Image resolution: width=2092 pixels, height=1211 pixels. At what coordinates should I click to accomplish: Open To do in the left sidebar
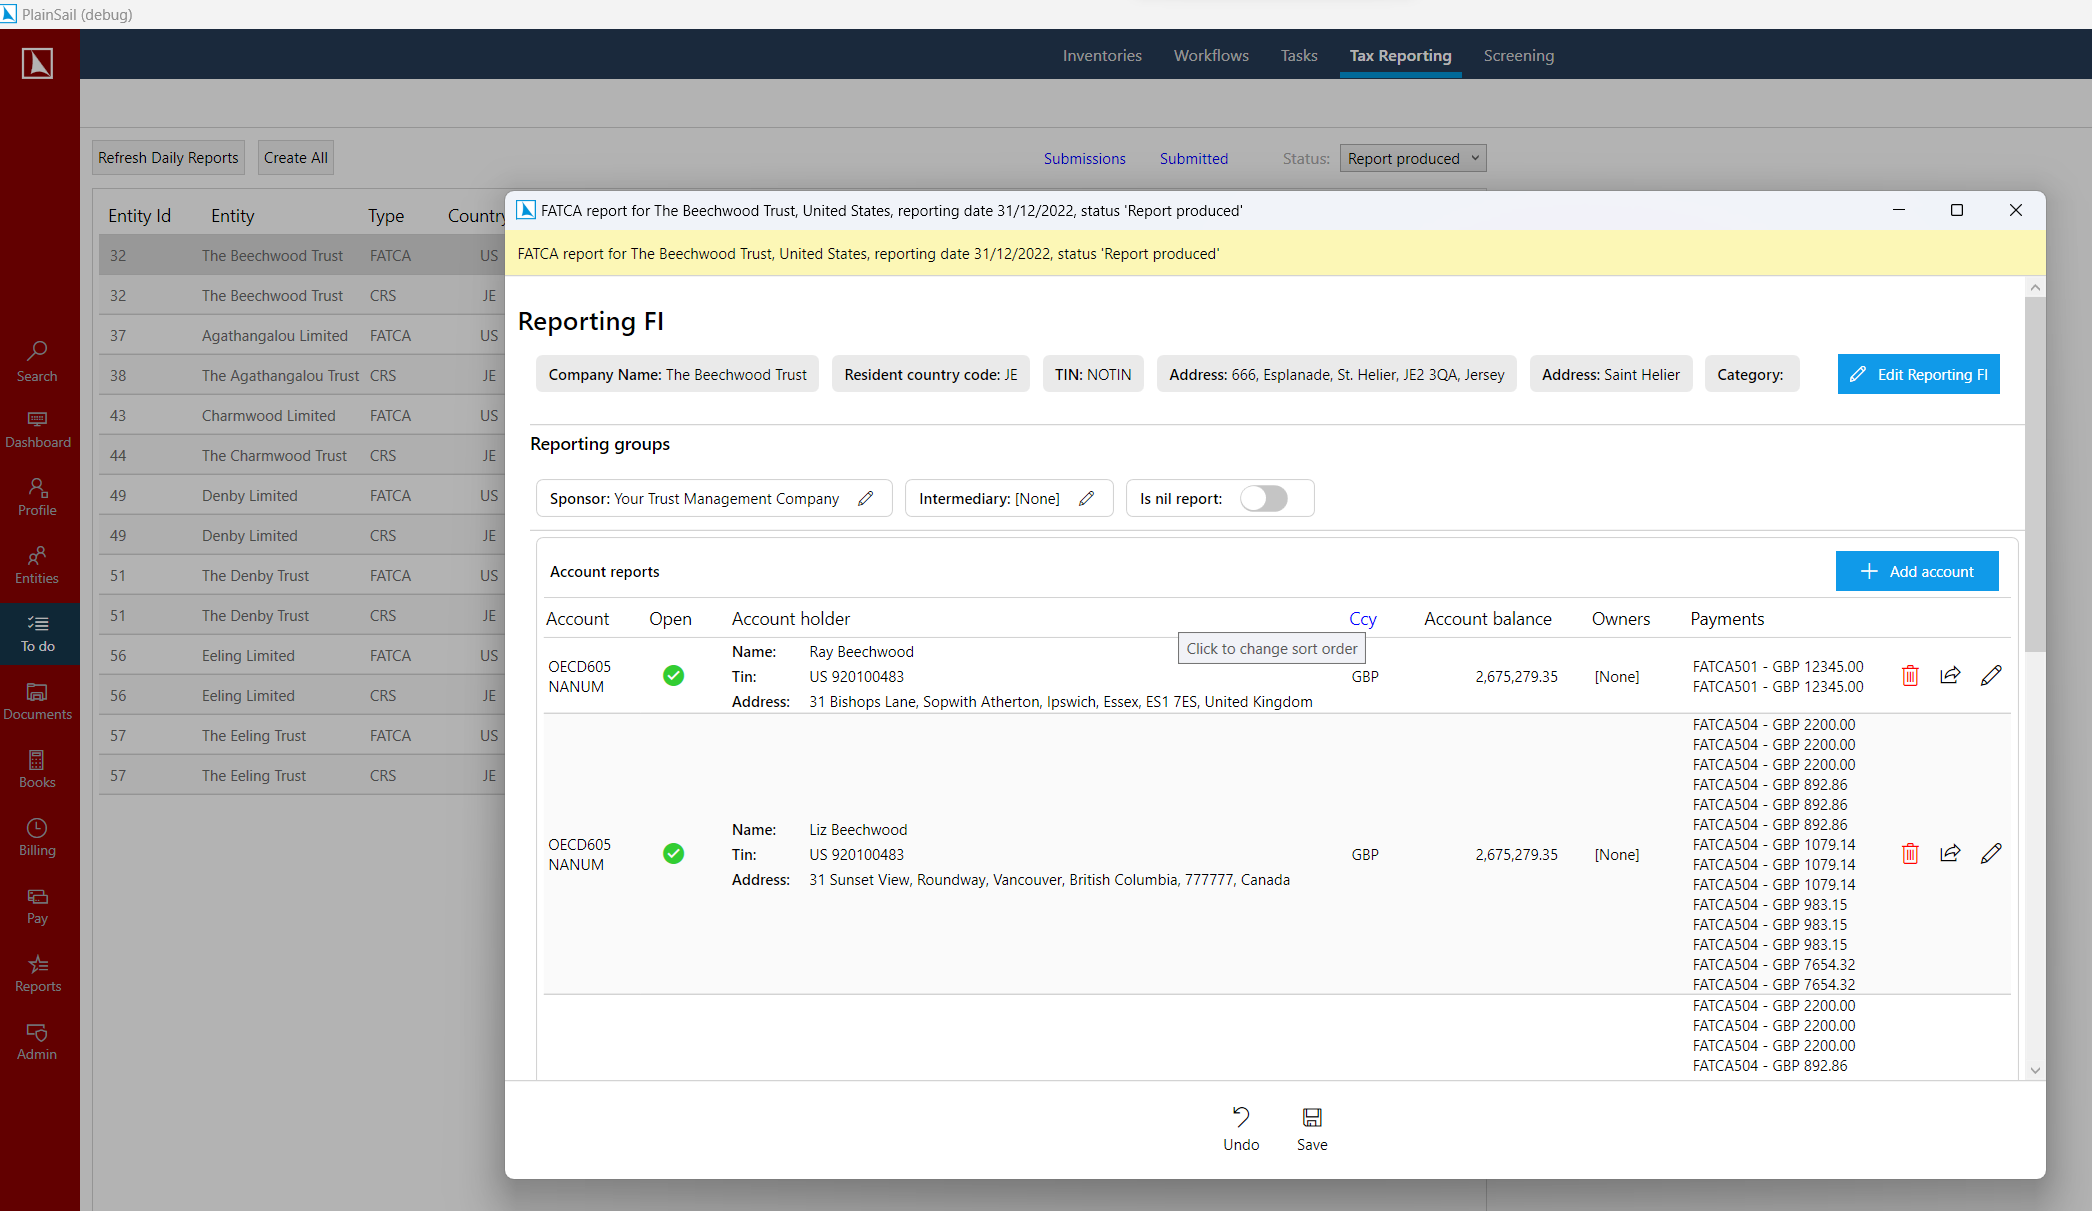pyautogui.click(x=37, y=633)
